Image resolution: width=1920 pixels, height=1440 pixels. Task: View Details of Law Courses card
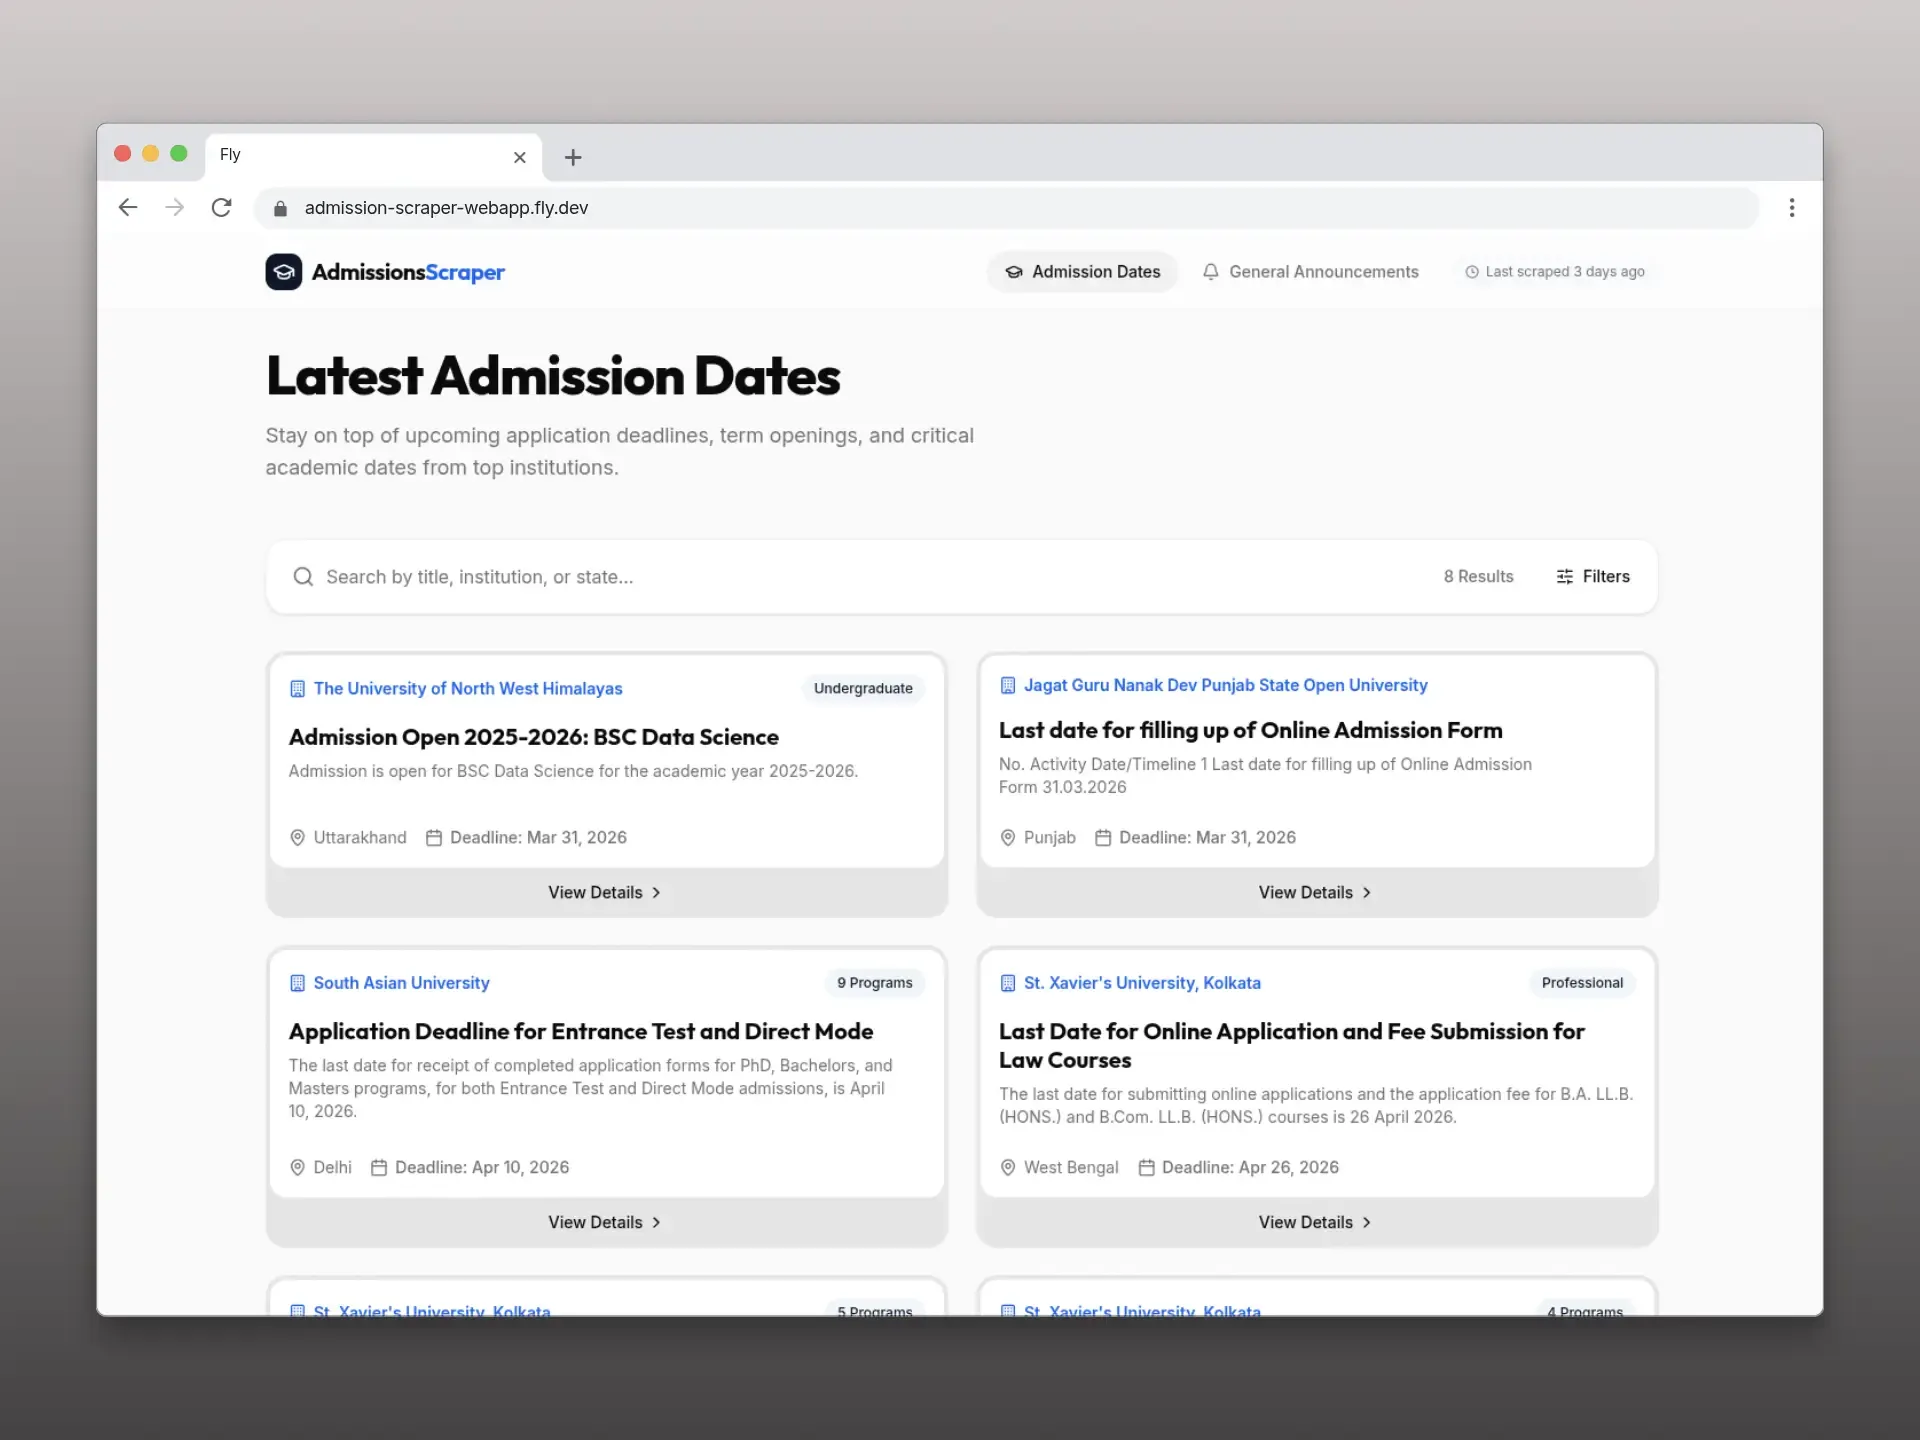click(1317, 1223)
